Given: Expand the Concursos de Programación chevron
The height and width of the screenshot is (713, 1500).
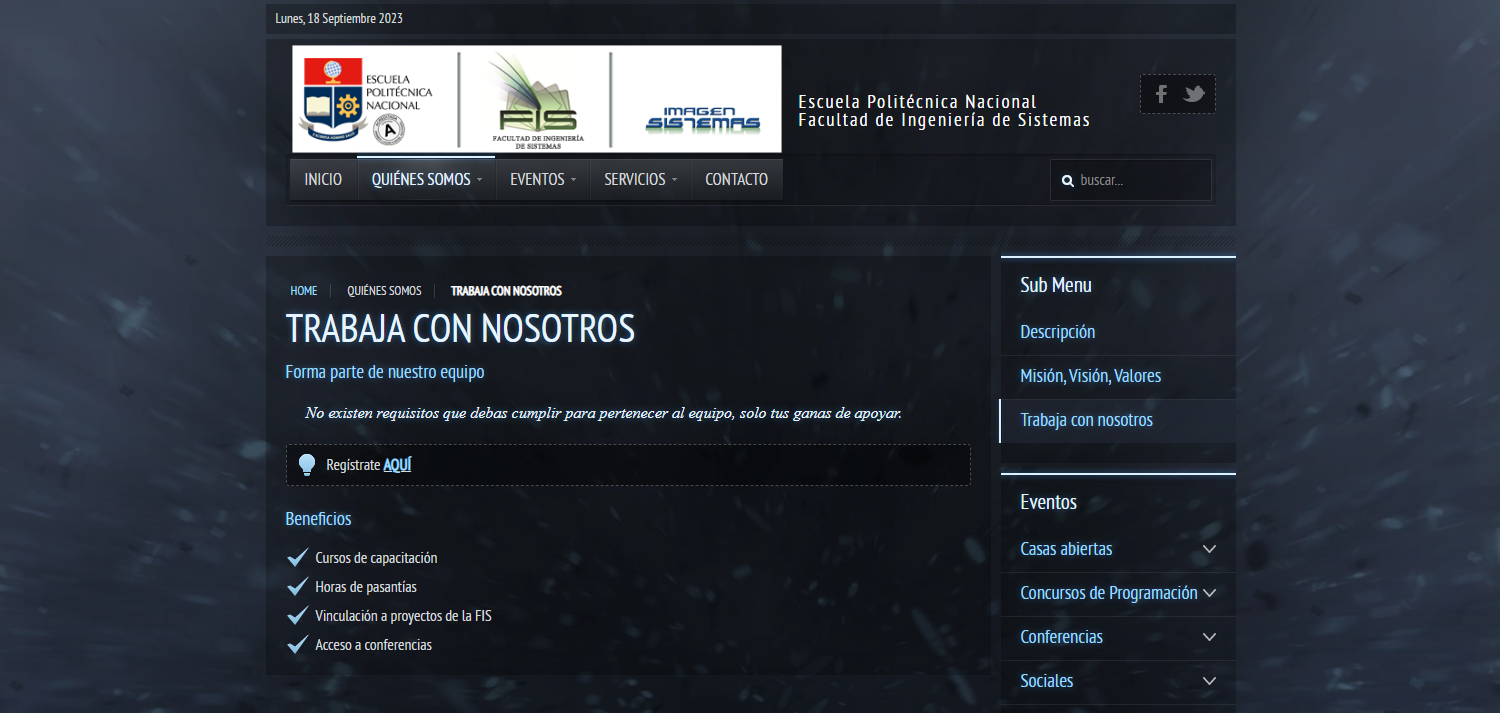Looking at the screenshot, I should tap(1209, 593).
